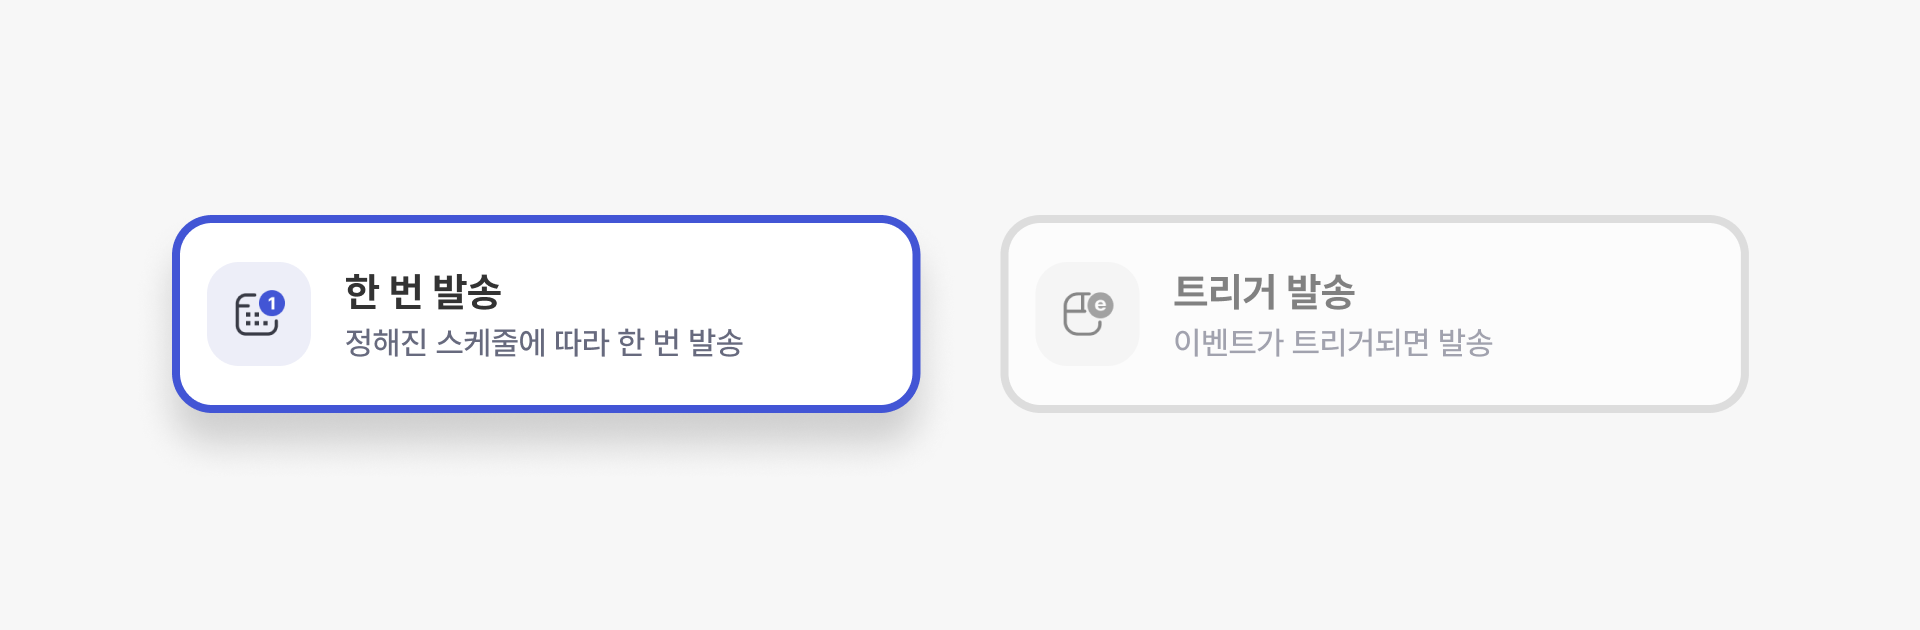Click the gray "e" badge on trigger icon
This screenshot has height=630, width=1920.
click(x=1100, y=305)
